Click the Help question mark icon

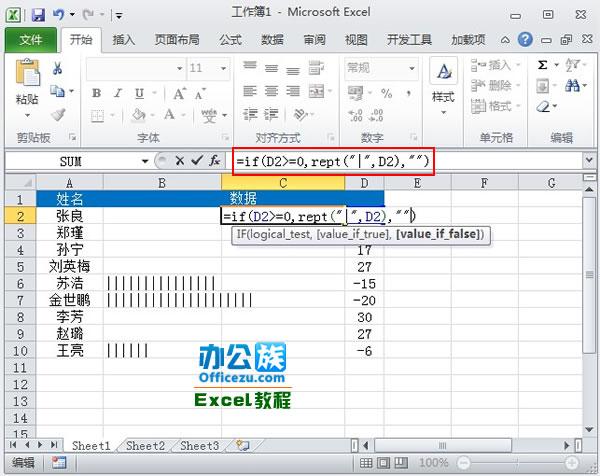[x=525, y=39]
